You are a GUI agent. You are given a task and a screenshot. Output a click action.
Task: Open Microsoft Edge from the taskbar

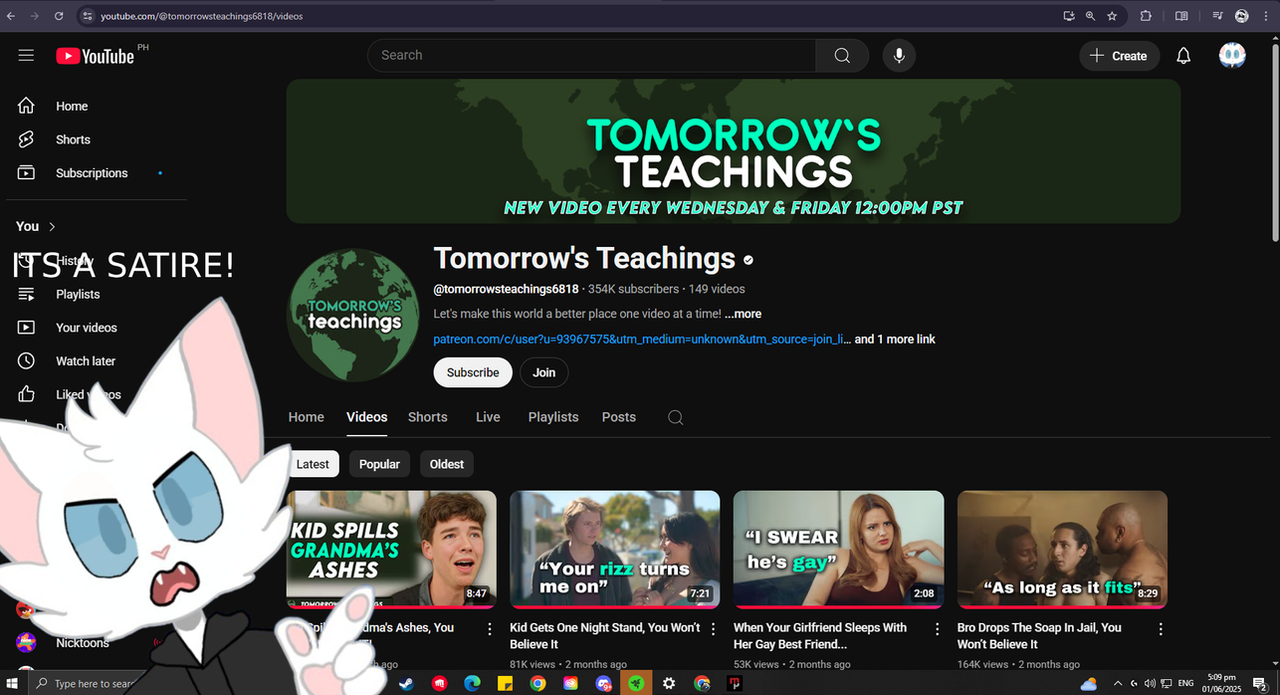pos(472,684)
